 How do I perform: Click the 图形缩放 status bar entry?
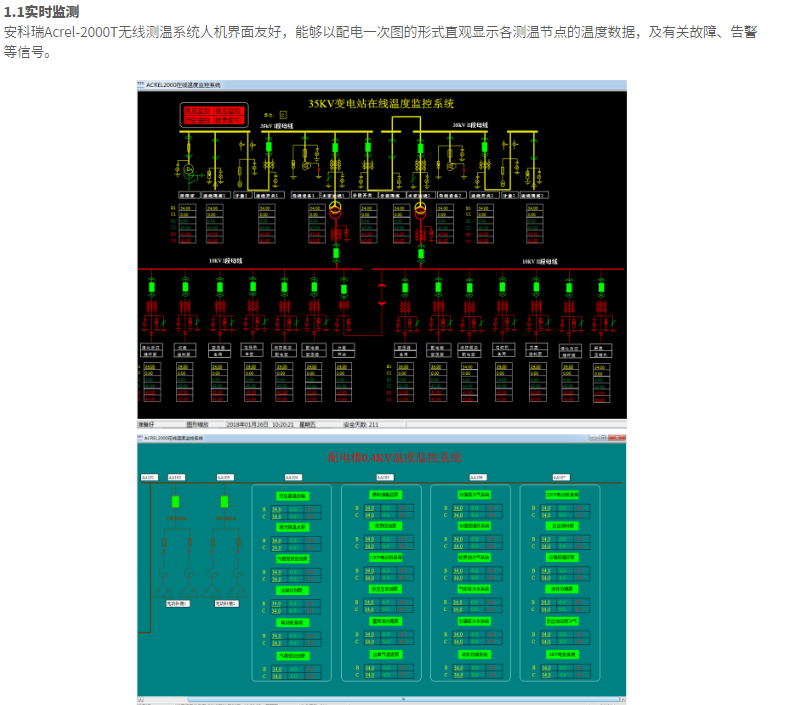pos(197,425)
